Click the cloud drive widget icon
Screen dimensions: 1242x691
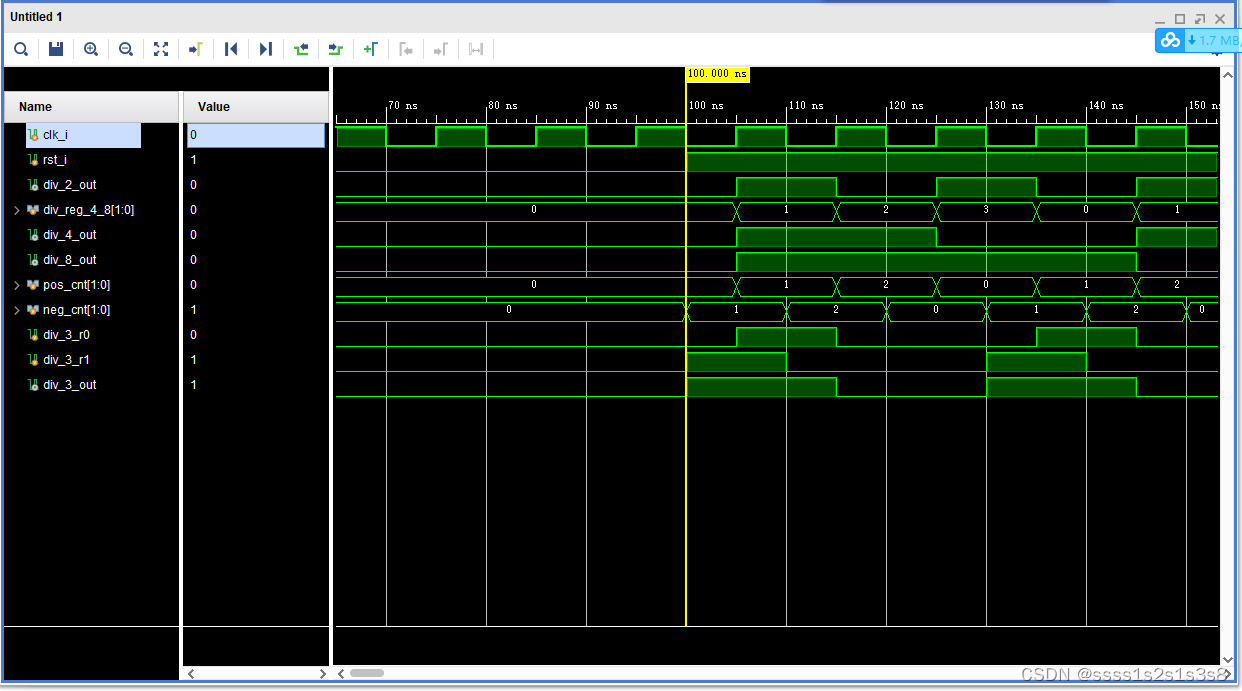point(1170,40)
